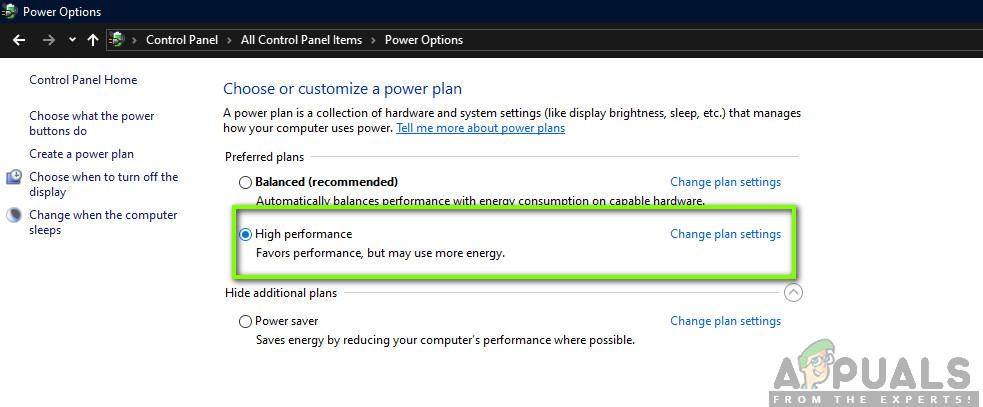Click the computer sleeps moon icon
Screen dimensions: 983x407
click(14, 215)
